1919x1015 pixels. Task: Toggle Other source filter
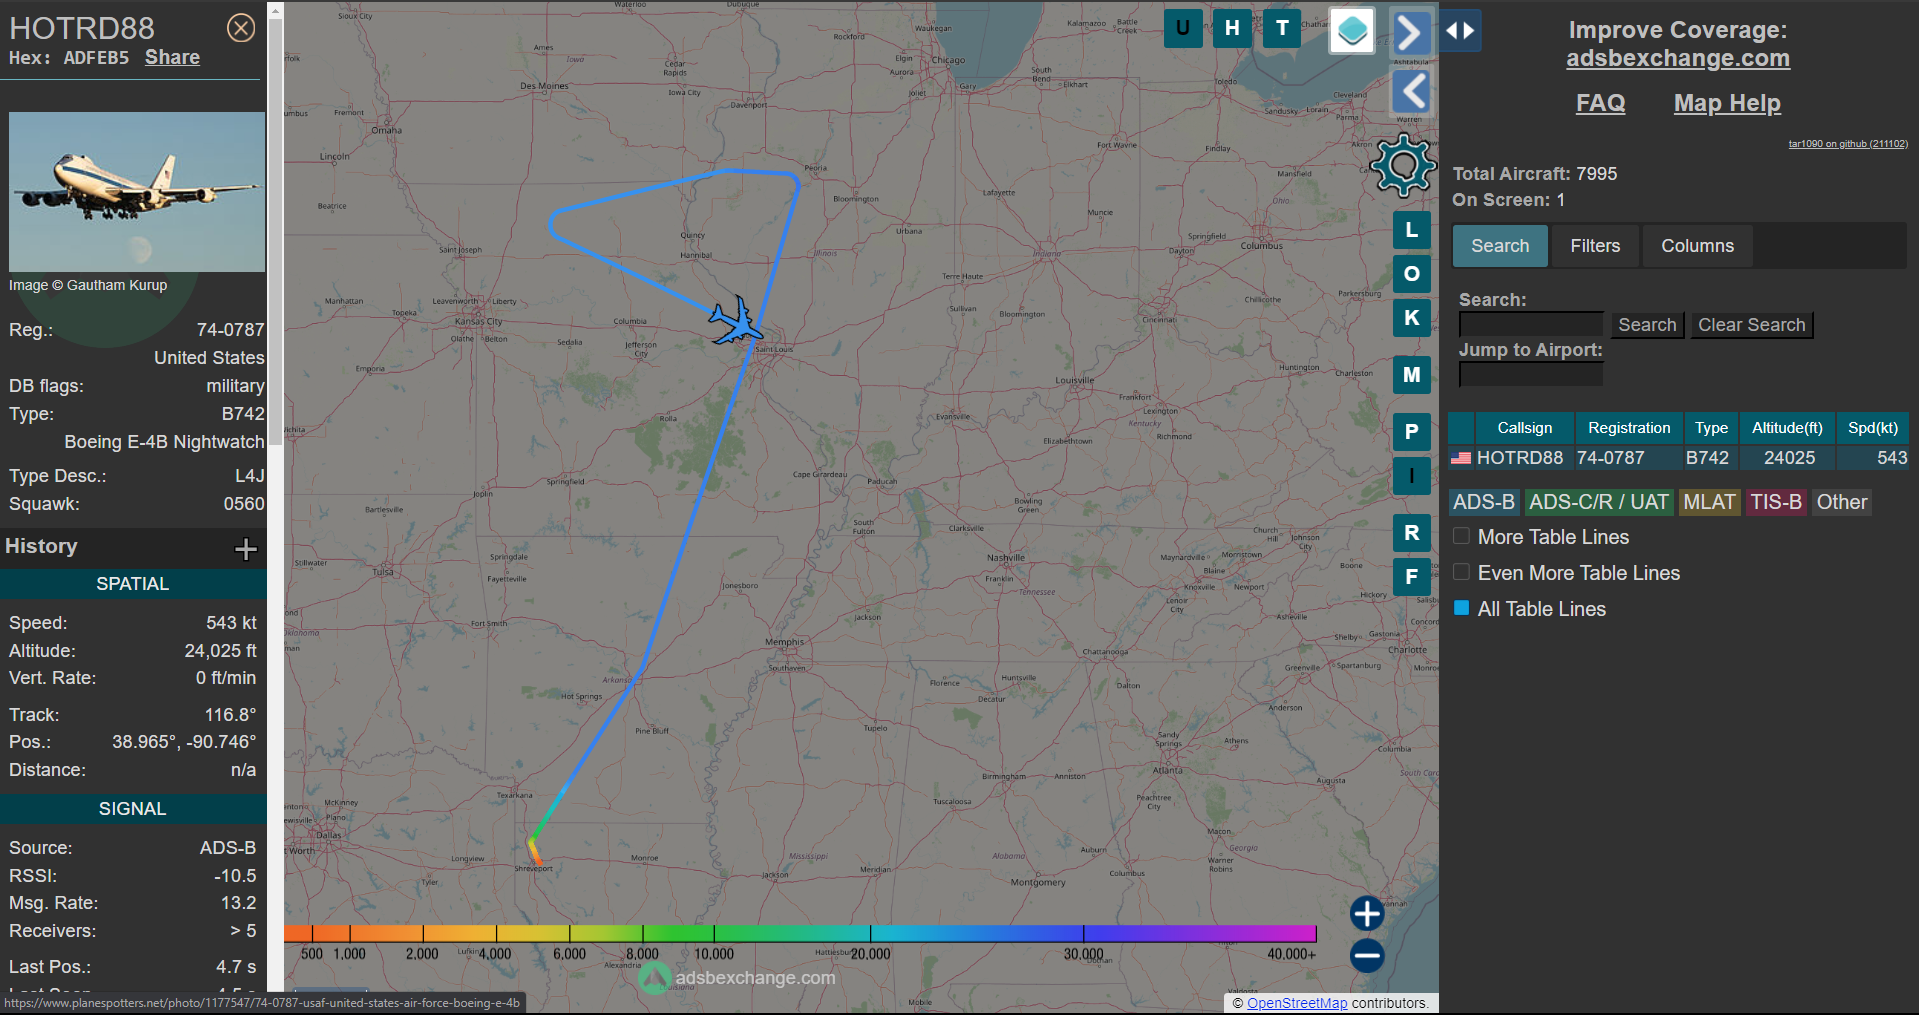click(1842, 502)
